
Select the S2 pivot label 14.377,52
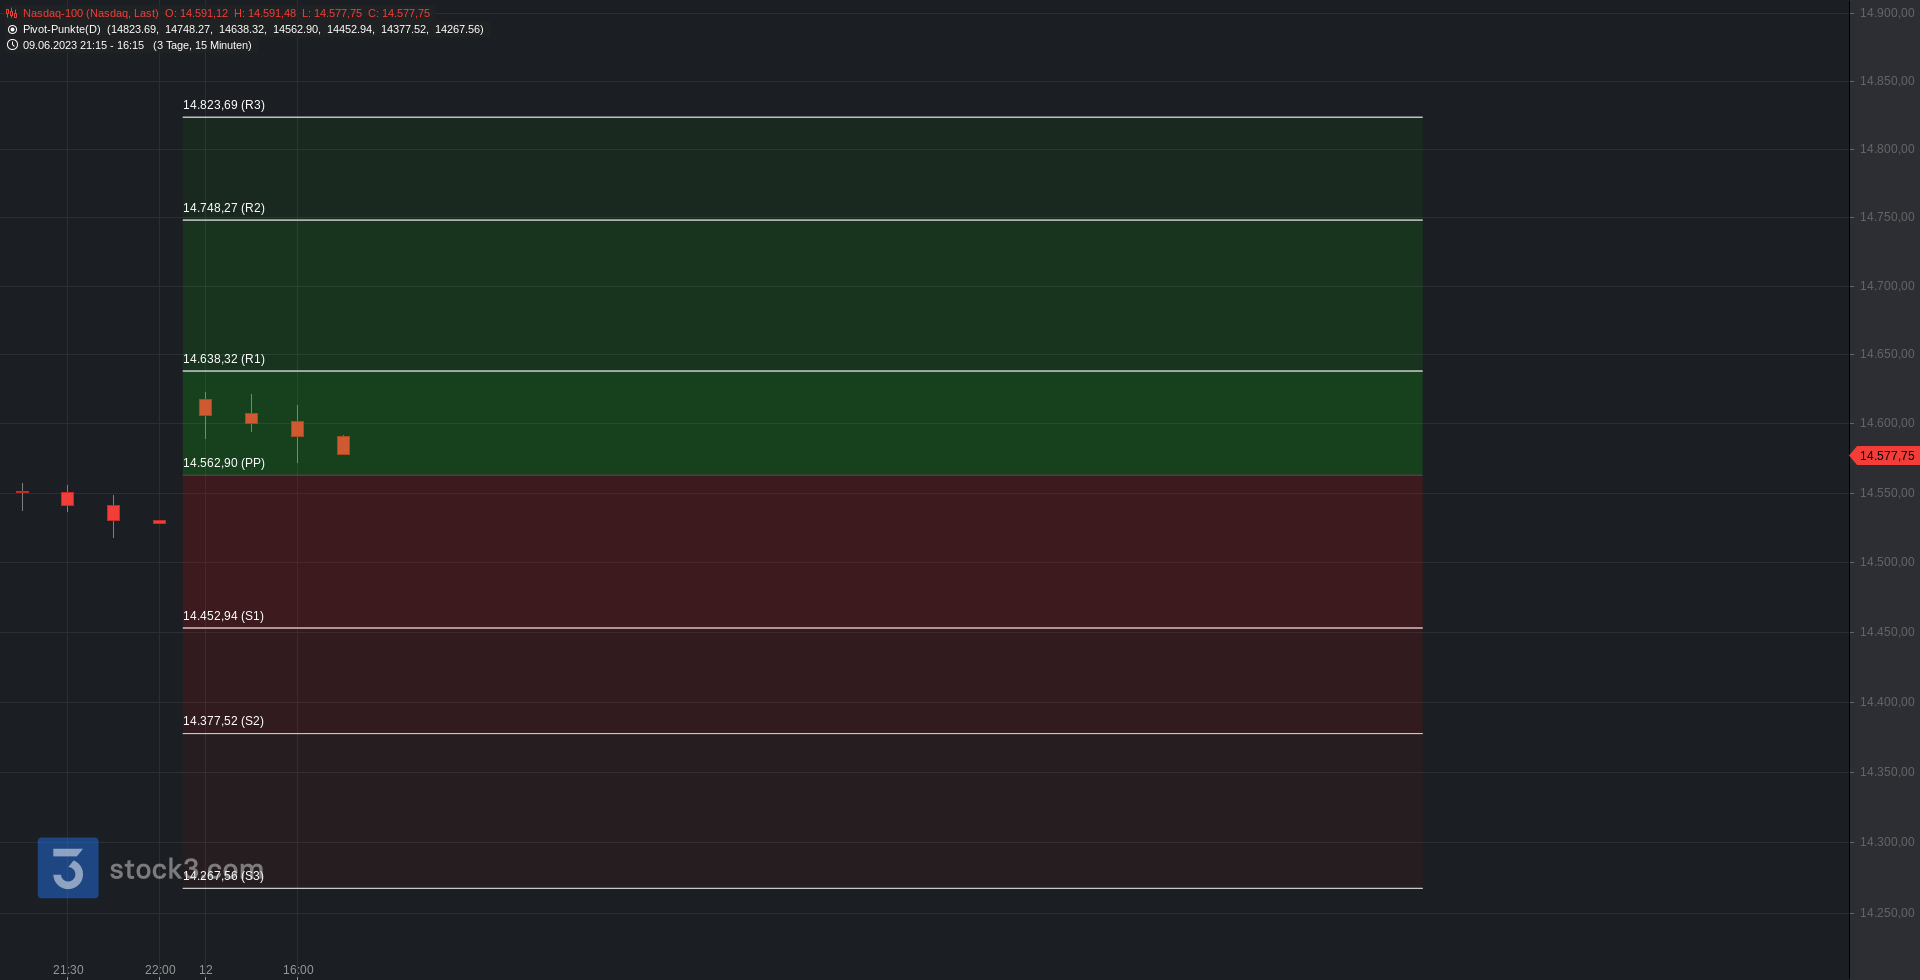tap(223, 721)
